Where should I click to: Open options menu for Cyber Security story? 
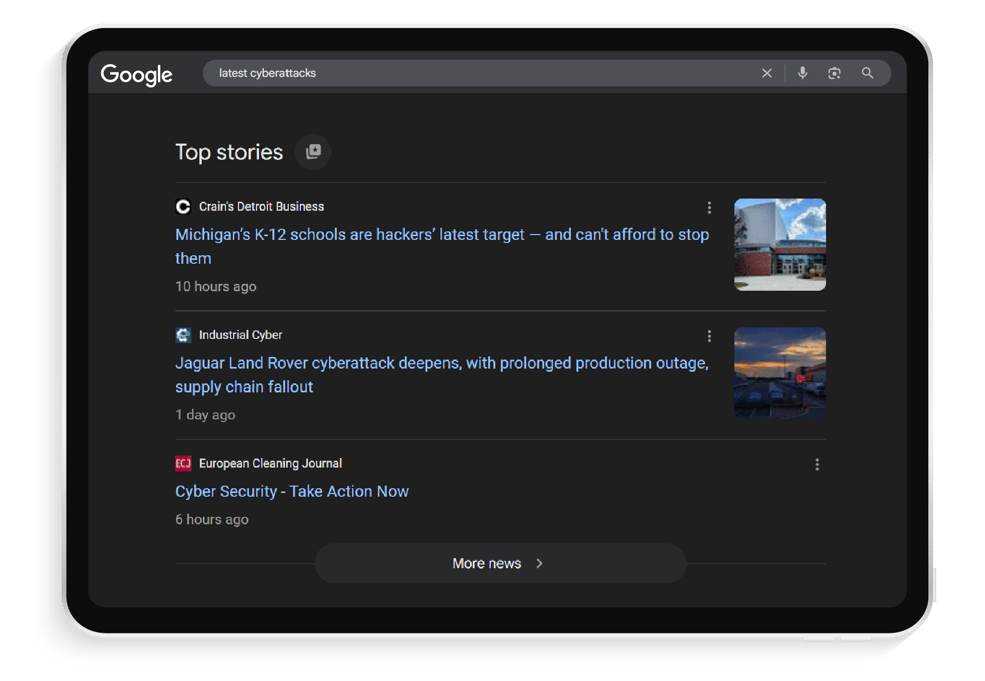pos(817,464)
